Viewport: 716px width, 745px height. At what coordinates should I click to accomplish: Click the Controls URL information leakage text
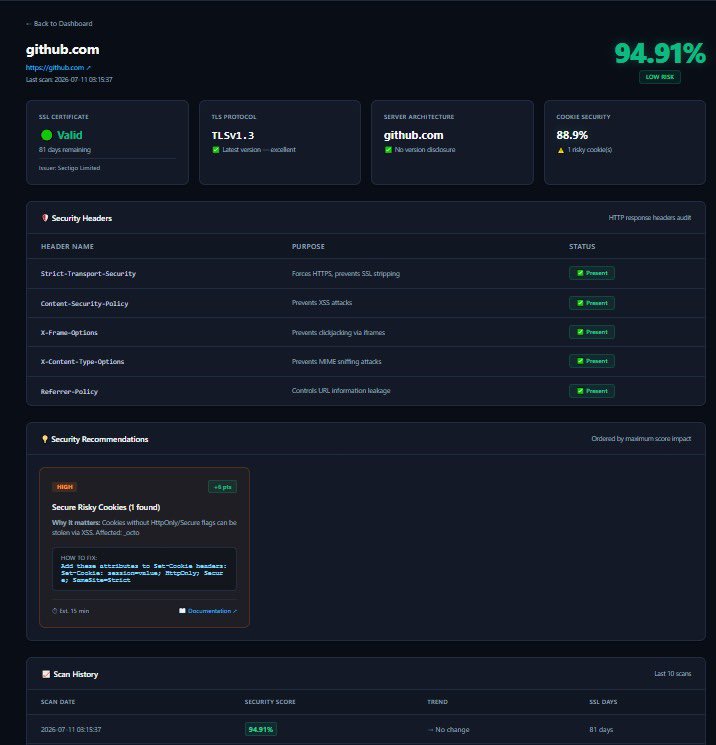pyautogui.click(x=341, y=391)
